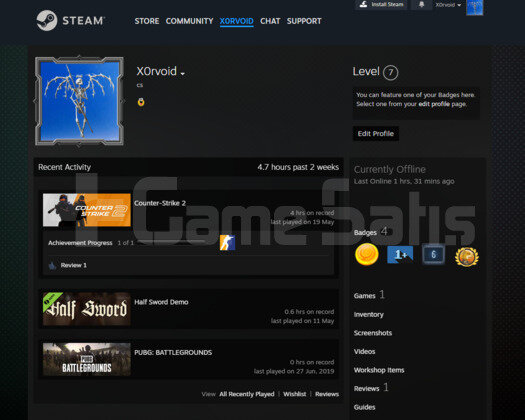Click the Level 7 circle badge
Image resolution: width=525 pixels, height=420 pixels.
tap(390, 72)
